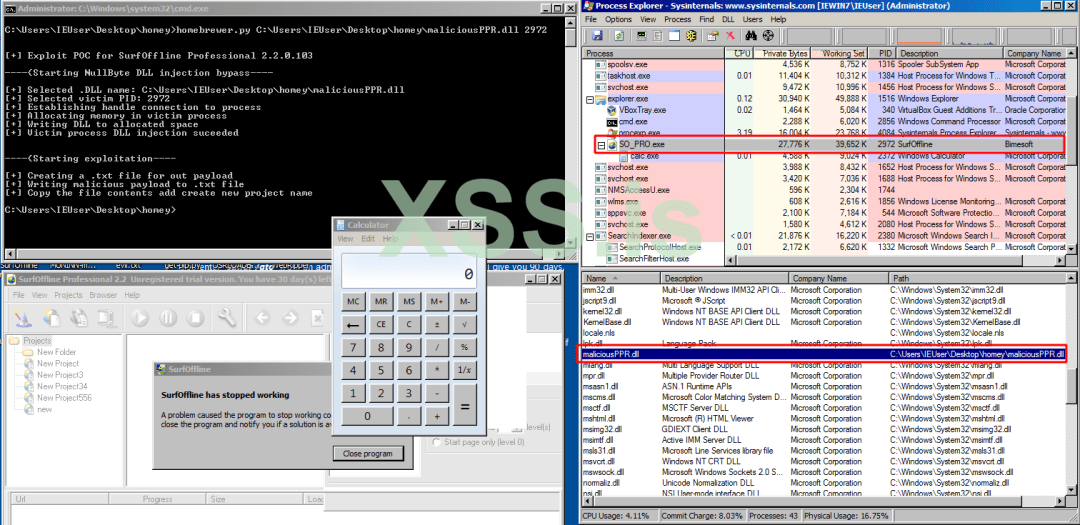Click the browser Forward arrow icon in SurfOffline
Screen dimensions: 1080x525
pos(290,318)
